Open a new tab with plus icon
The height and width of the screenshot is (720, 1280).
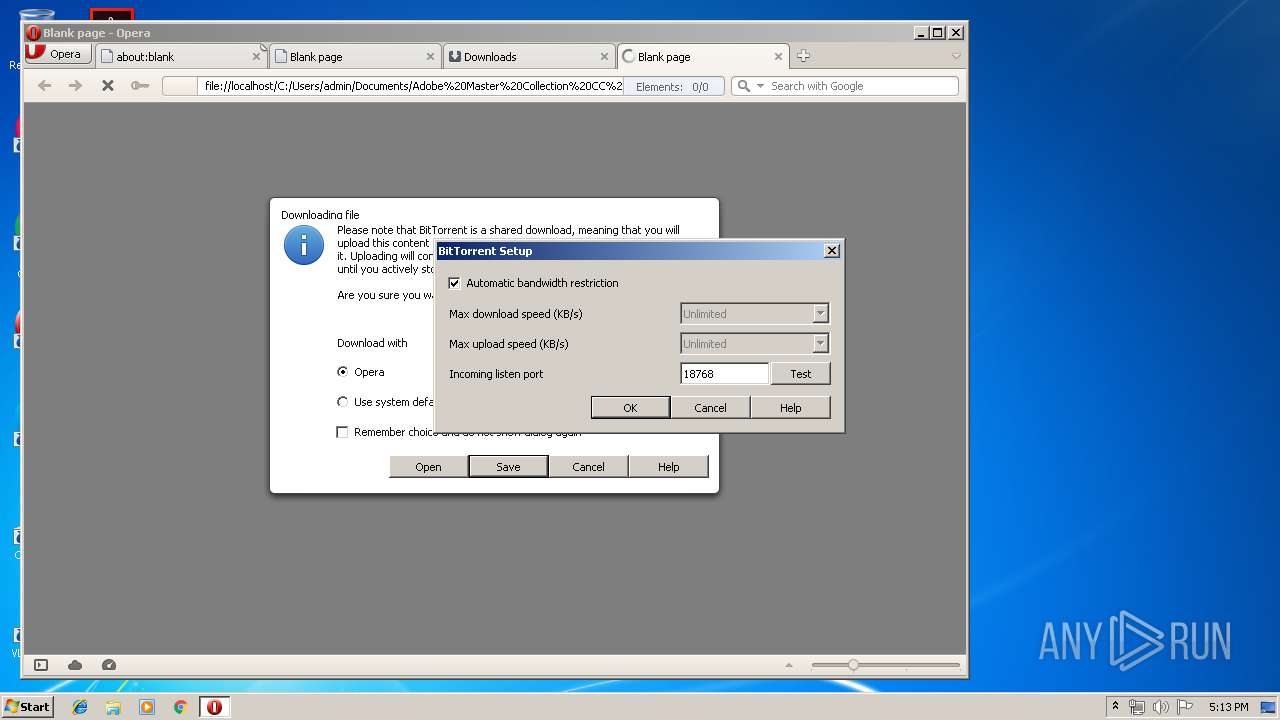point(803,56)
